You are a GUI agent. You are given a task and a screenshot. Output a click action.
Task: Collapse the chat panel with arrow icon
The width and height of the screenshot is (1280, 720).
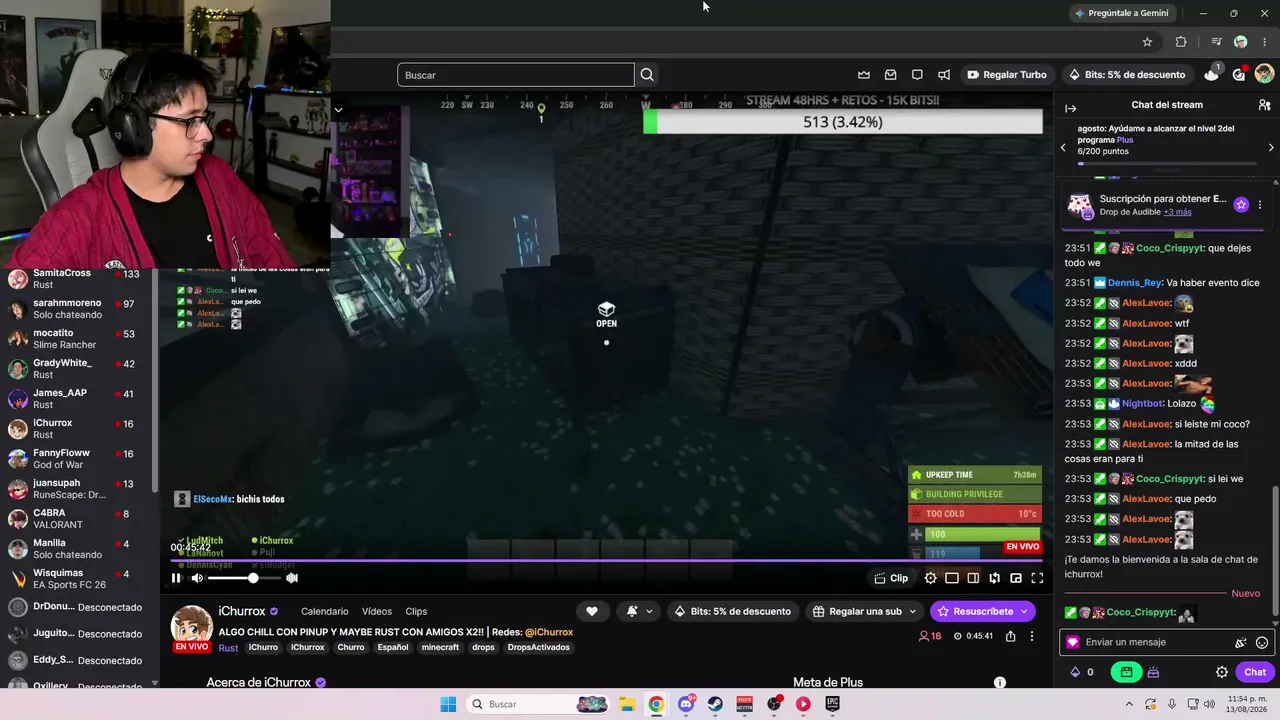(1070, 108)
